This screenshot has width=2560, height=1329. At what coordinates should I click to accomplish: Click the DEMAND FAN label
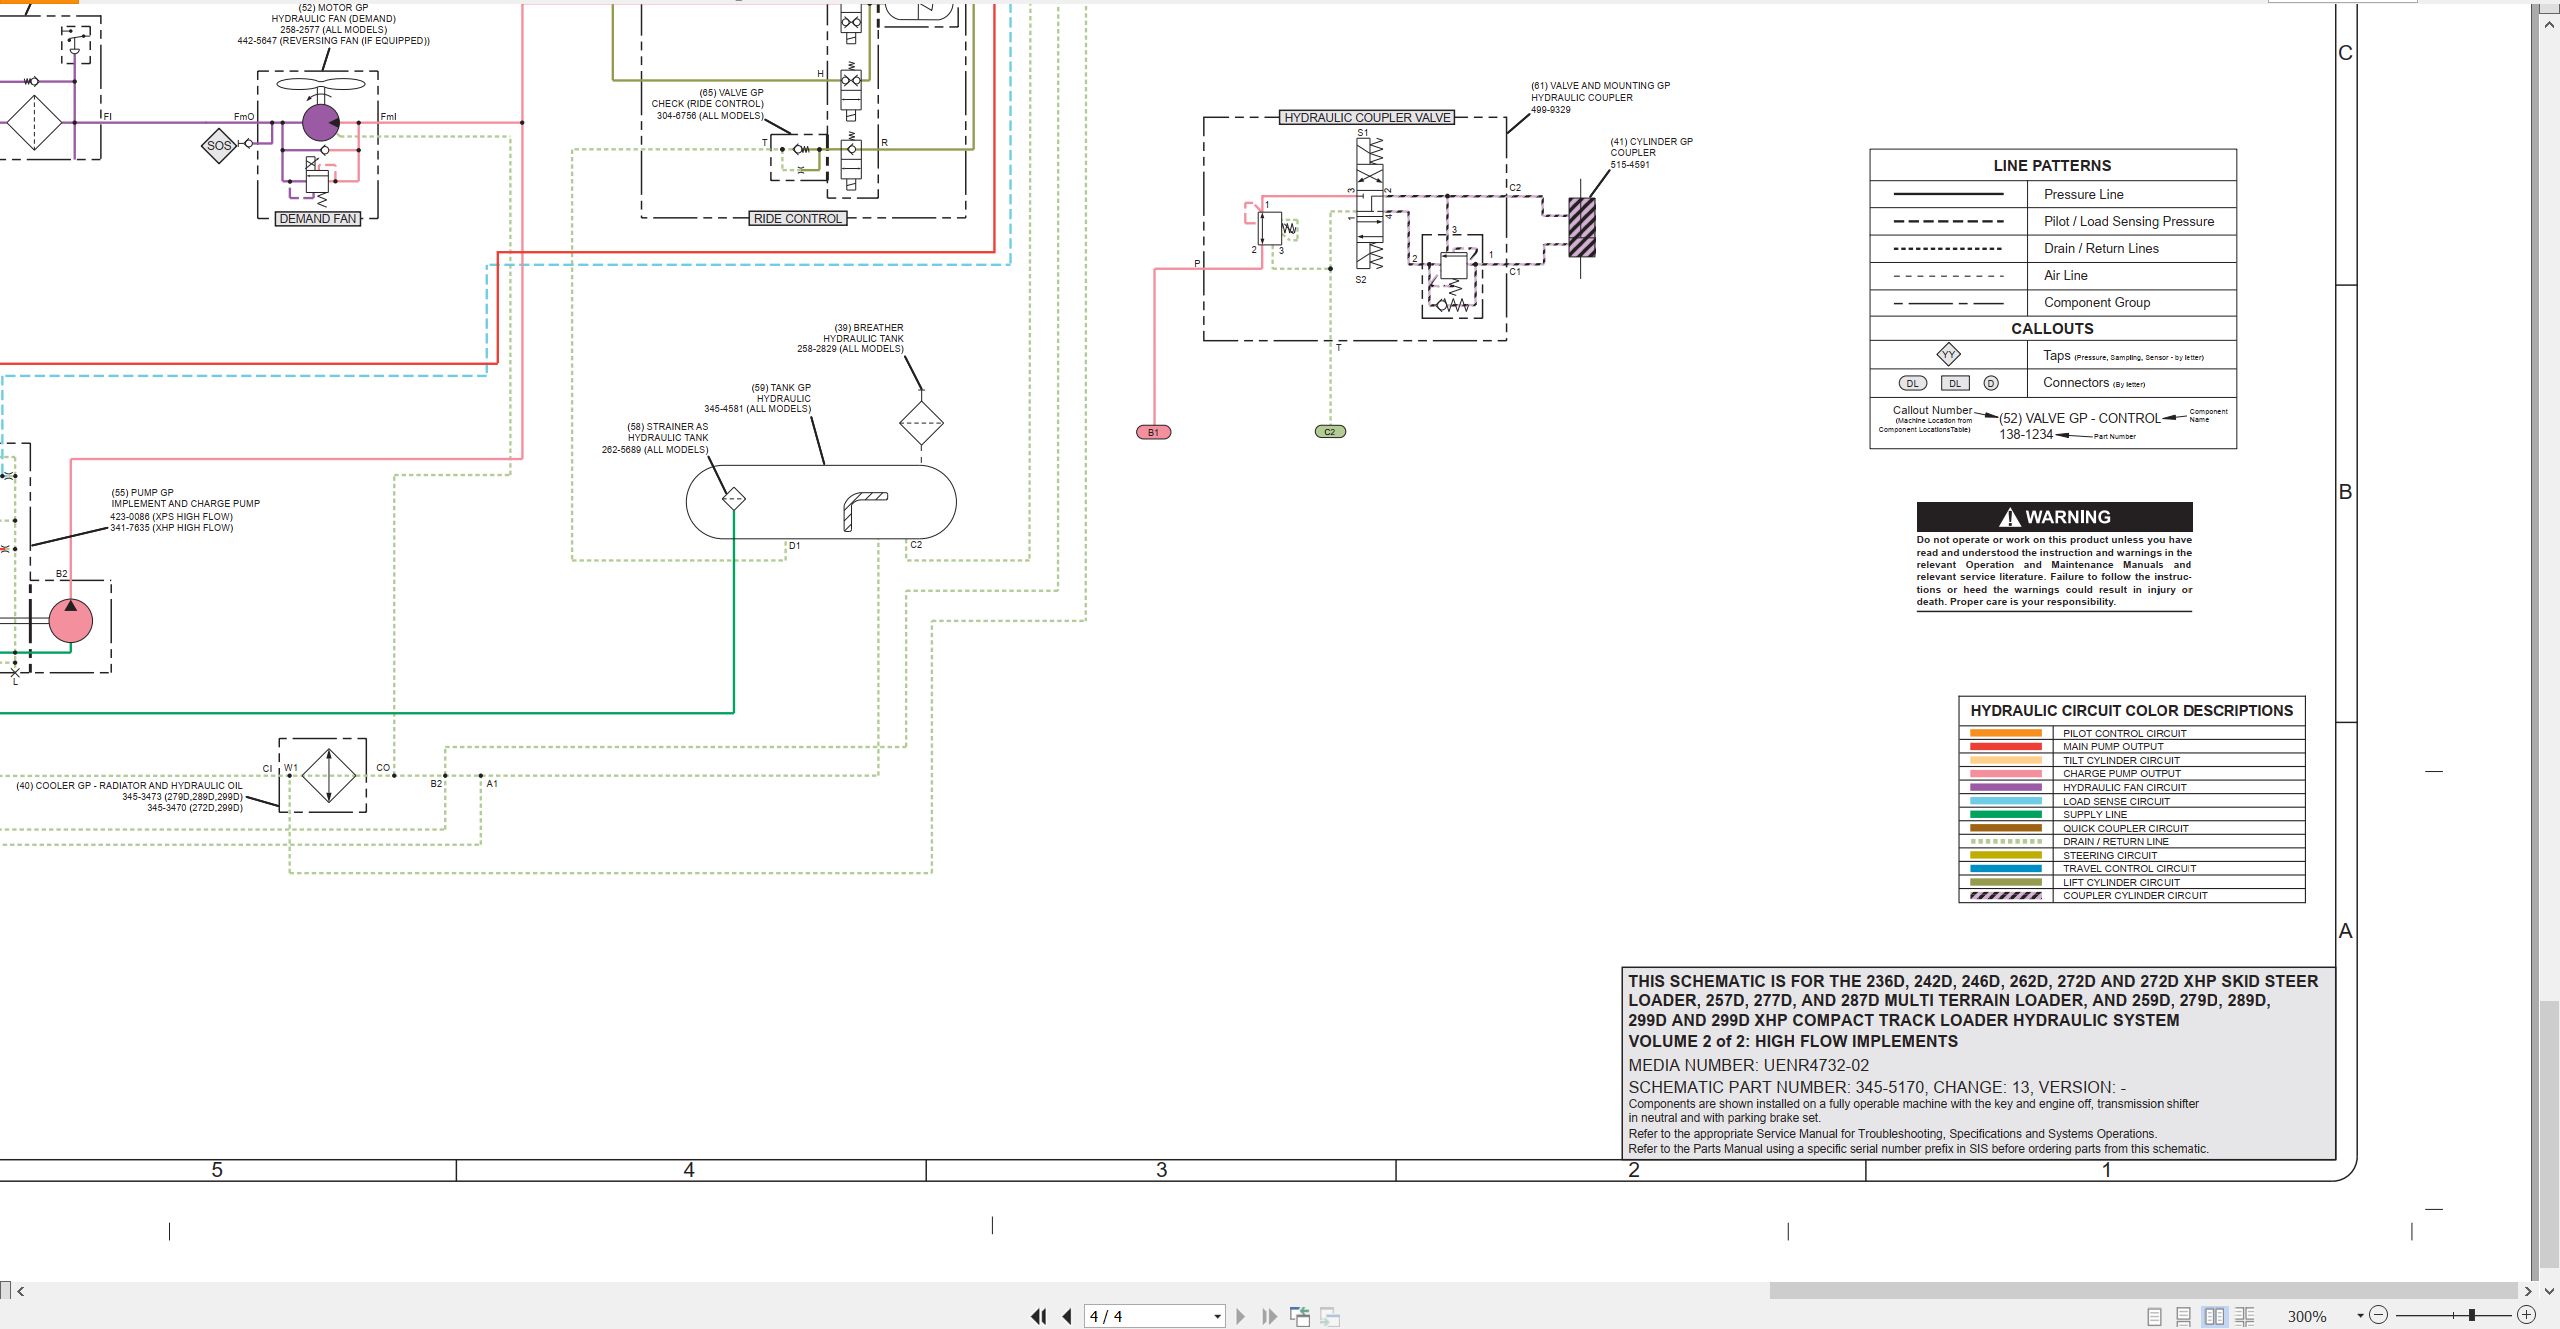317,218
